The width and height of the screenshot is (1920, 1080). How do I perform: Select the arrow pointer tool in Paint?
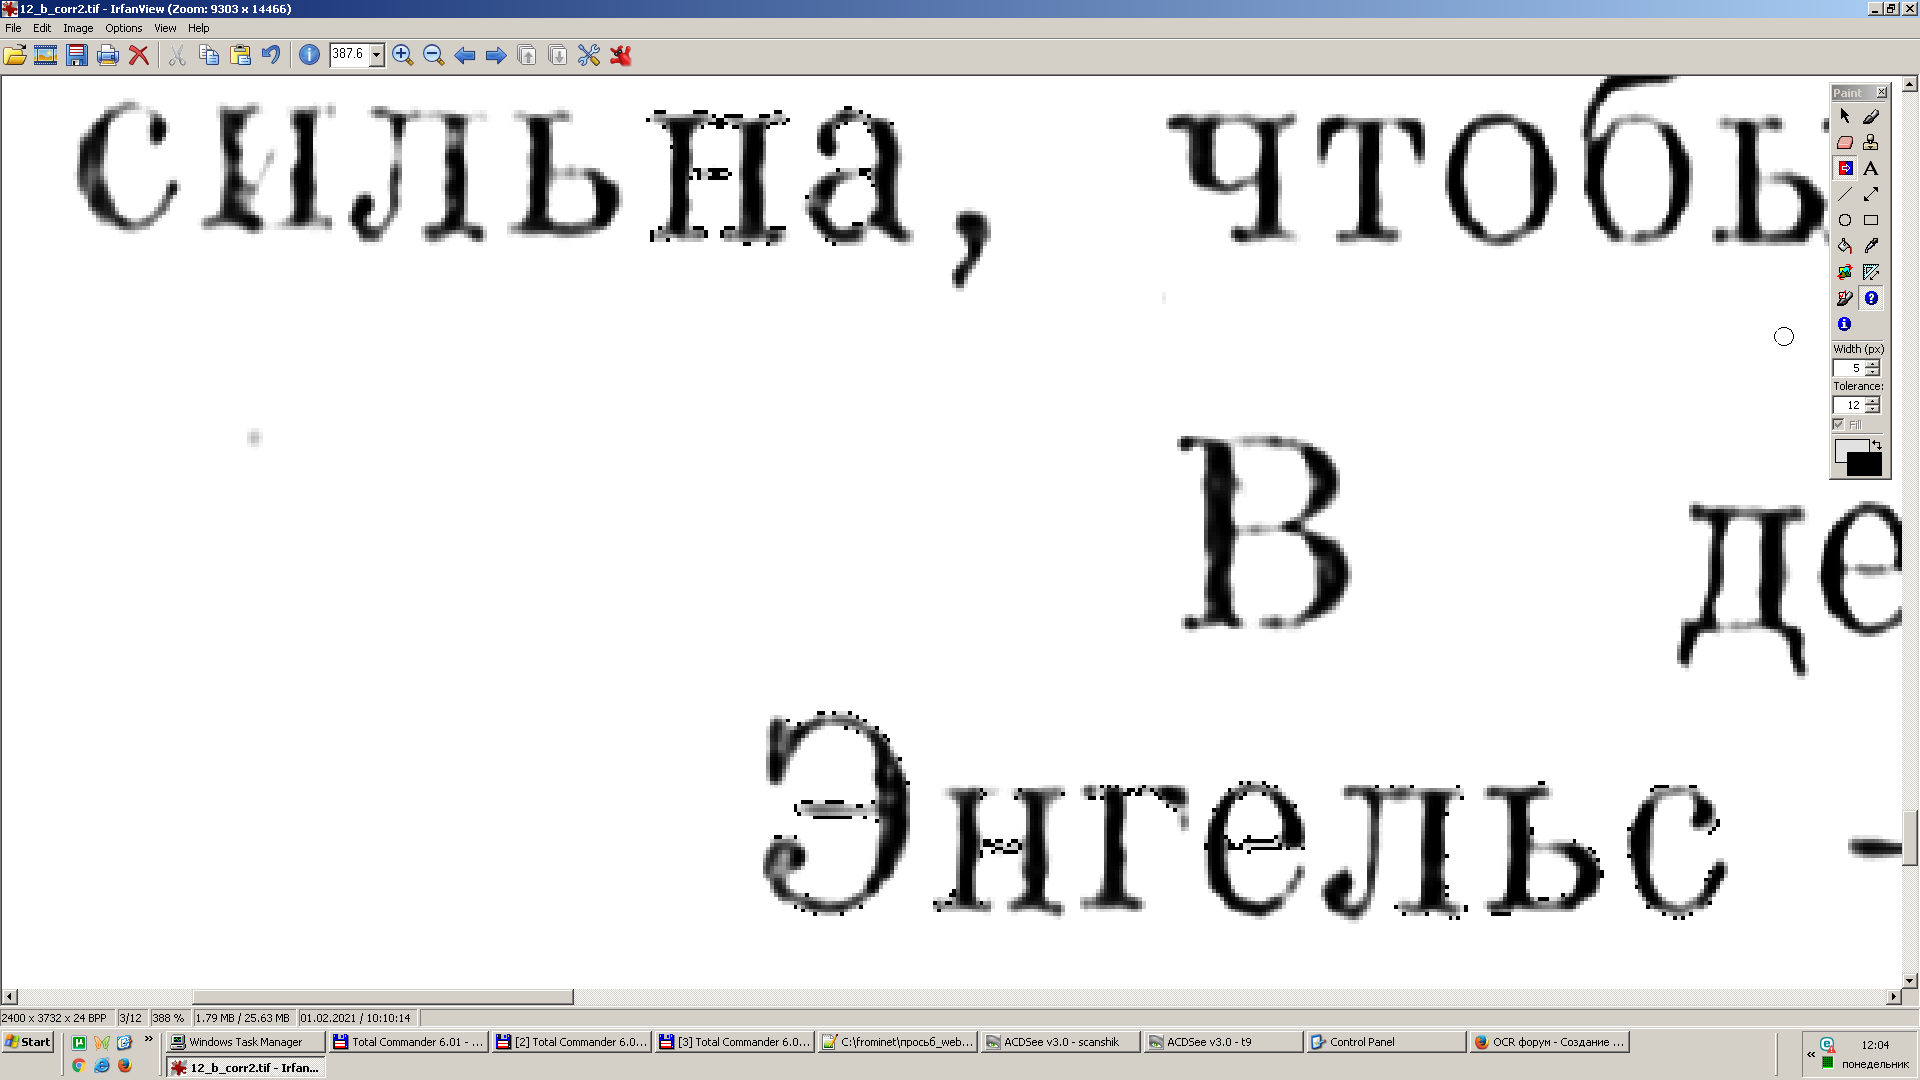pos(1845,117)
